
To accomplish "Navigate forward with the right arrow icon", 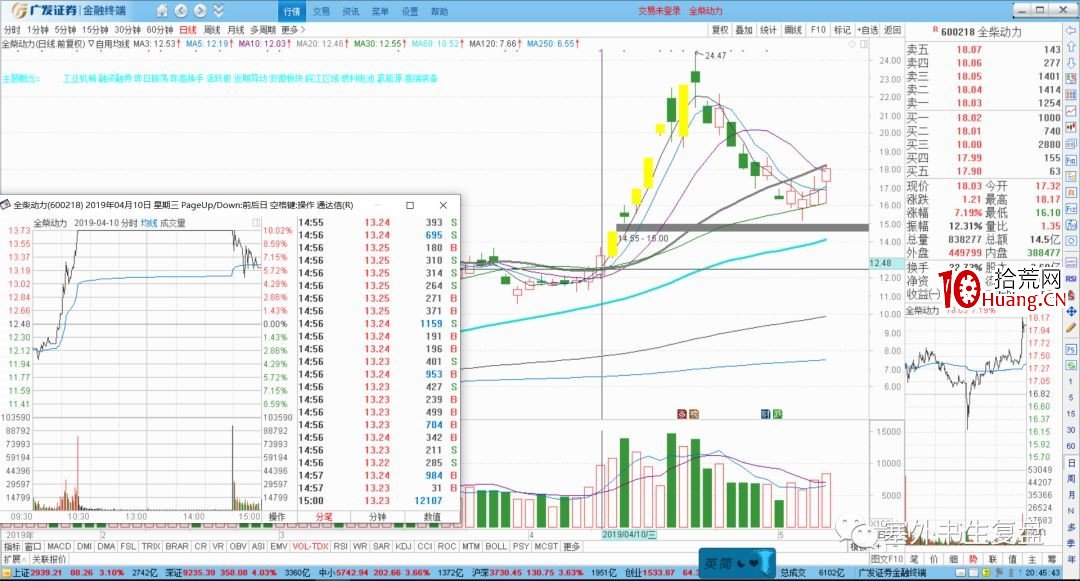I will (x=200, y=10).
